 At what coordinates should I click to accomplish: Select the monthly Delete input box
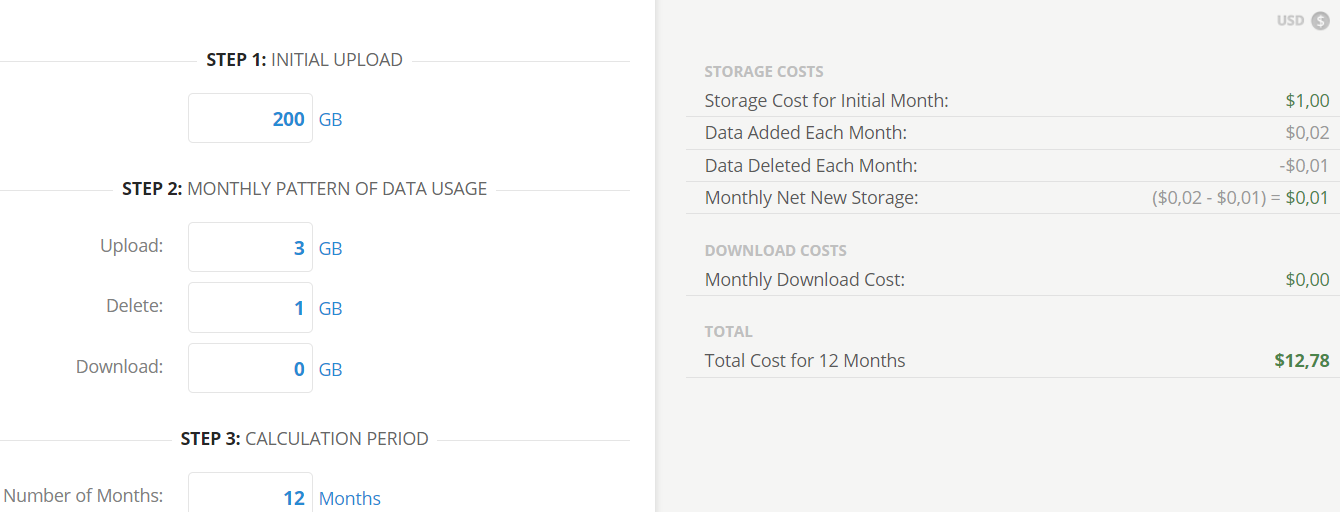point(250,308)
